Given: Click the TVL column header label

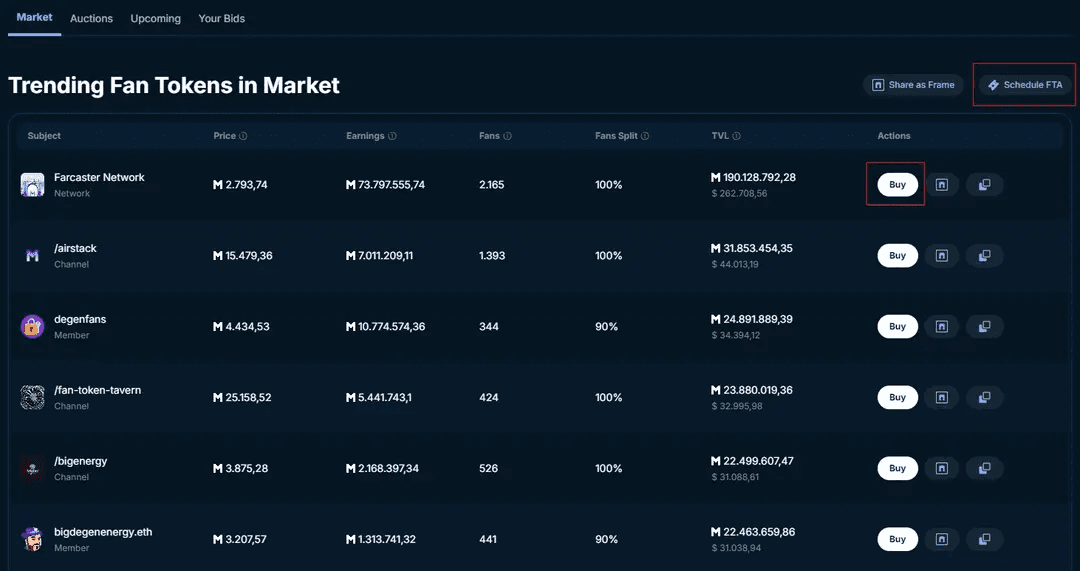Looking at the screenshot, I should 720,136.
